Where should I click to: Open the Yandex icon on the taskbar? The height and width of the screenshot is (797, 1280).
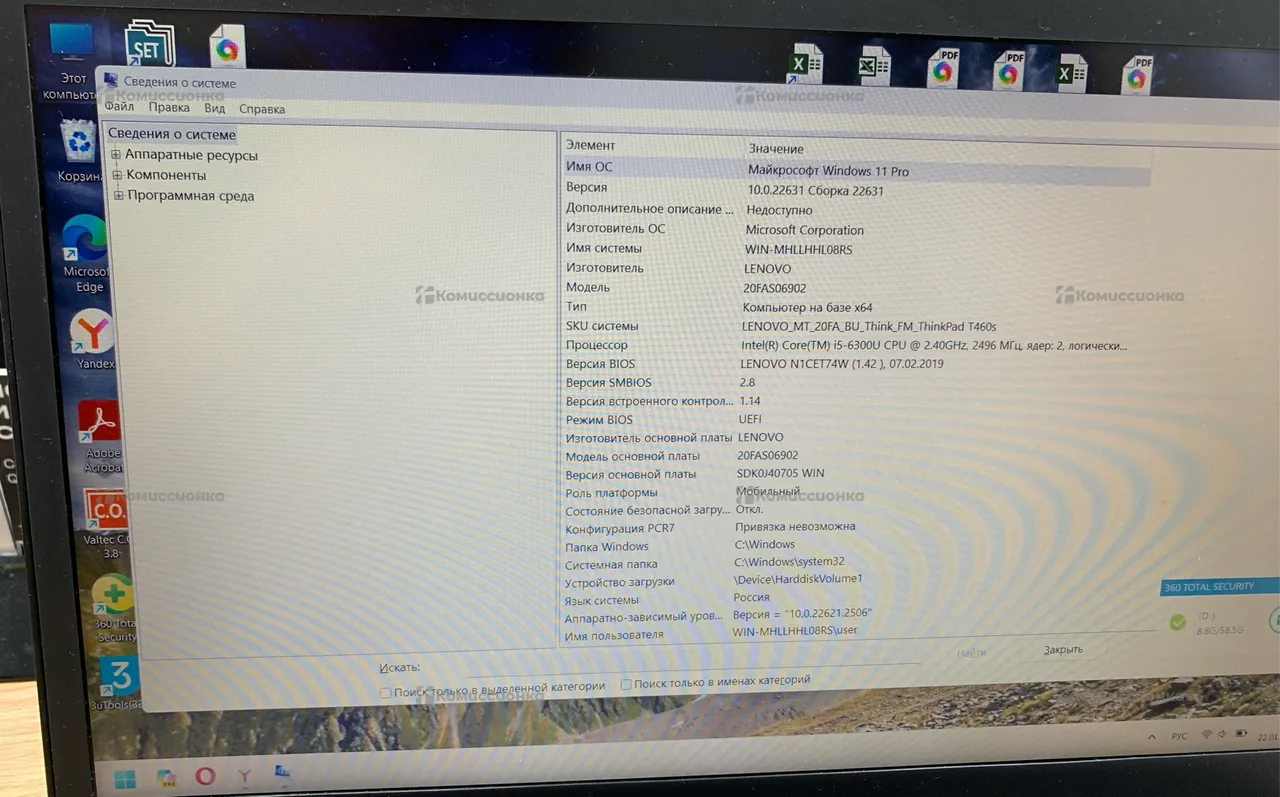(243, 775)
